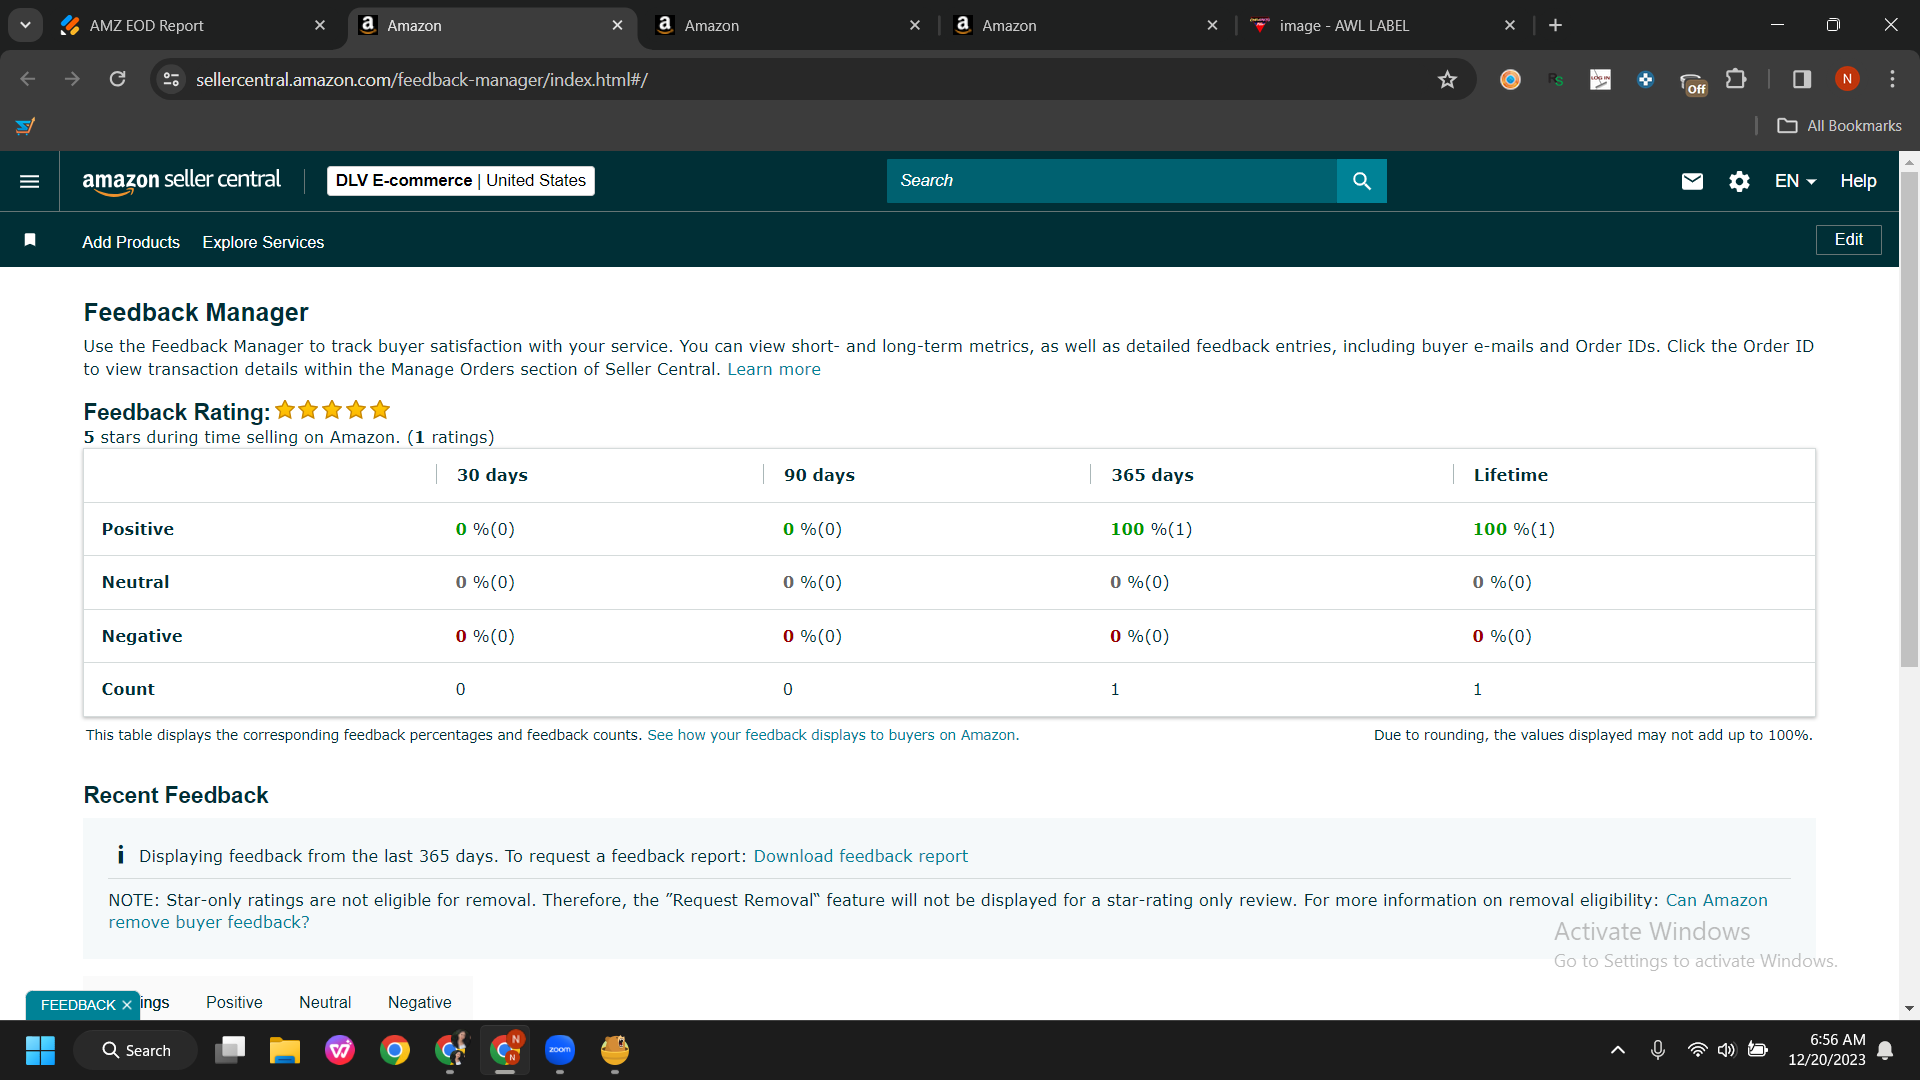The width and height of the screenshot is (1920, 1080).
Task: Close the FEEDBACK widget with the X
Action: 127,1005
